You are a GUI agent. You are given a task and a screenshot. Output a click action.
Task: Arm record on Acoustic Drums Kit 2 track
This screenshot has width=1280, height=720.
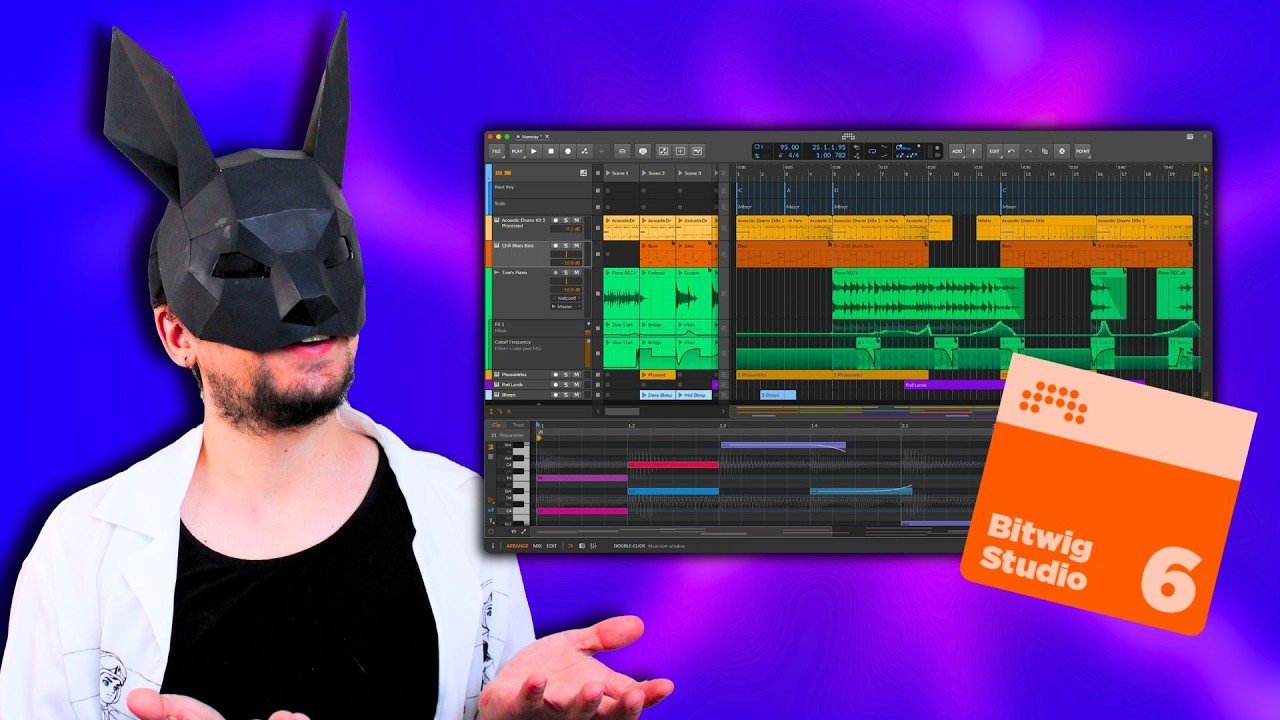click(x=555, y=220)
